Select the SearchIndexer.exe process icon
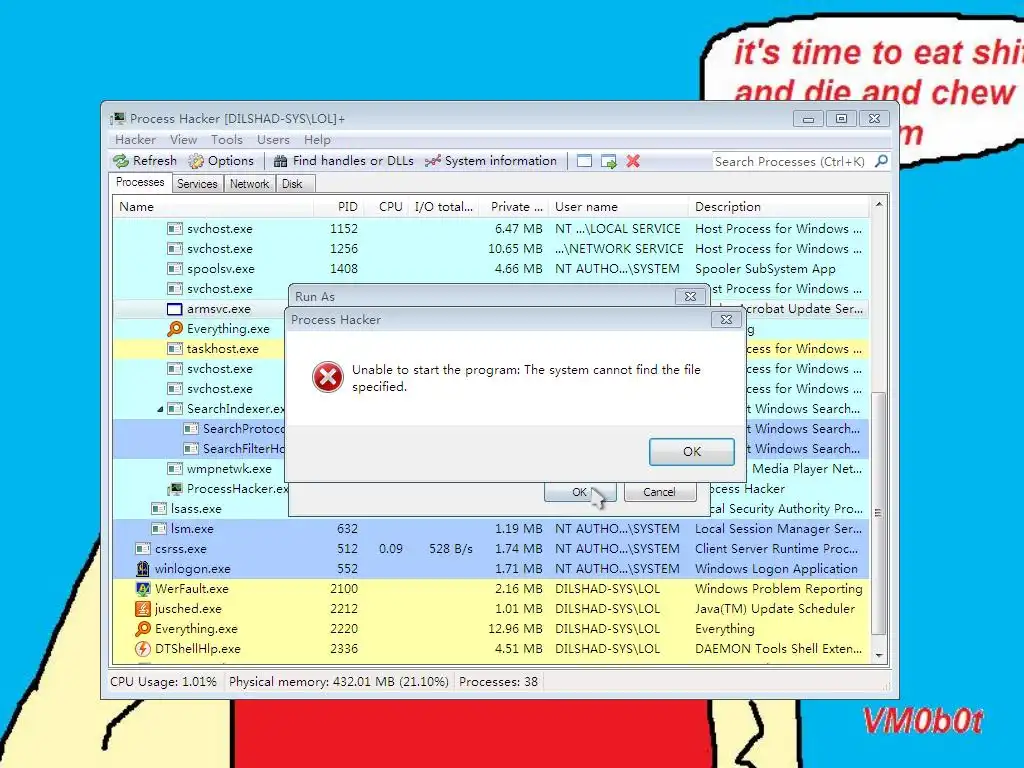The width and height of the screenshot is (1024, 768). coord(174,409)
